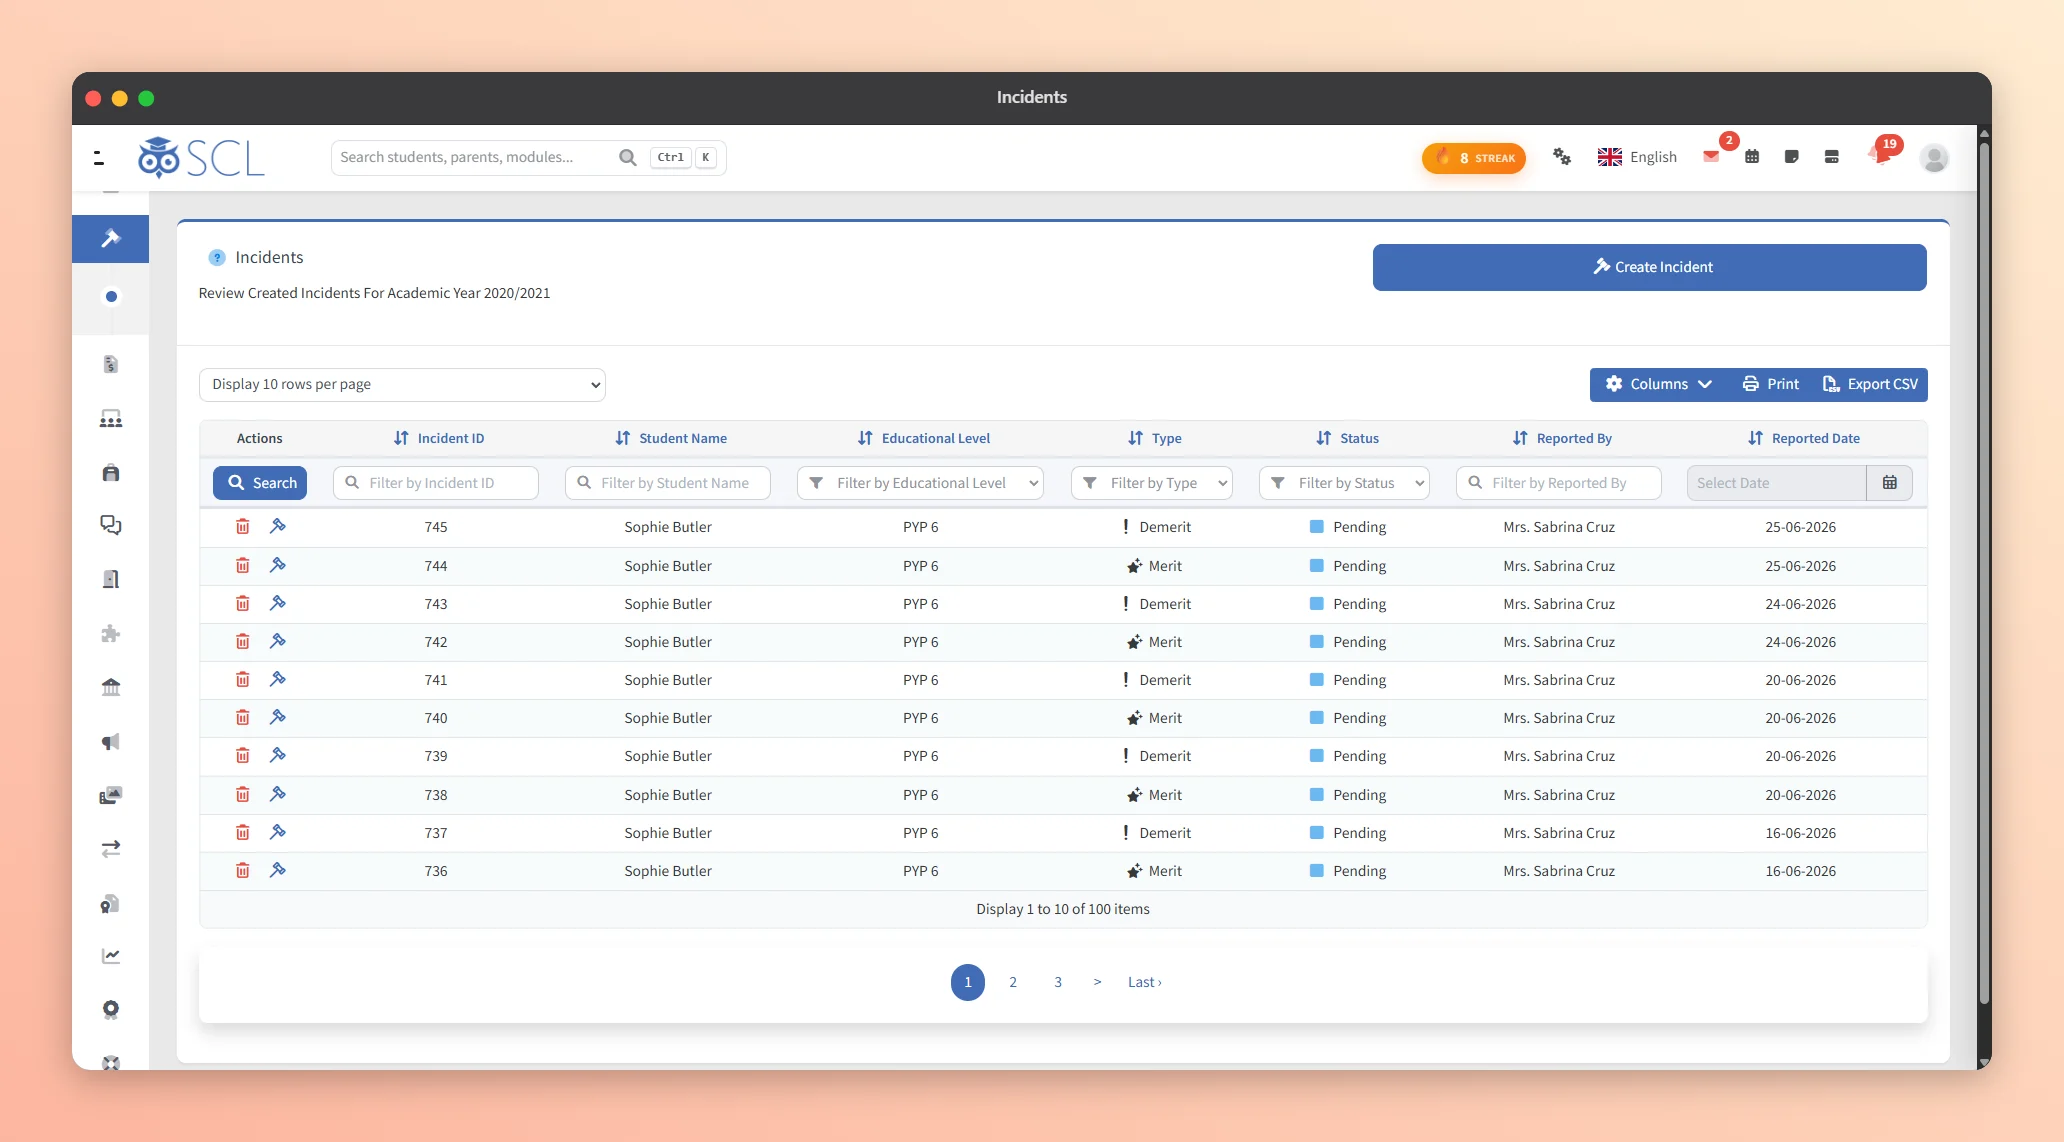Change language from English selector
This screenshot has width=2064, height=1142.
[x=1637, y=157]
